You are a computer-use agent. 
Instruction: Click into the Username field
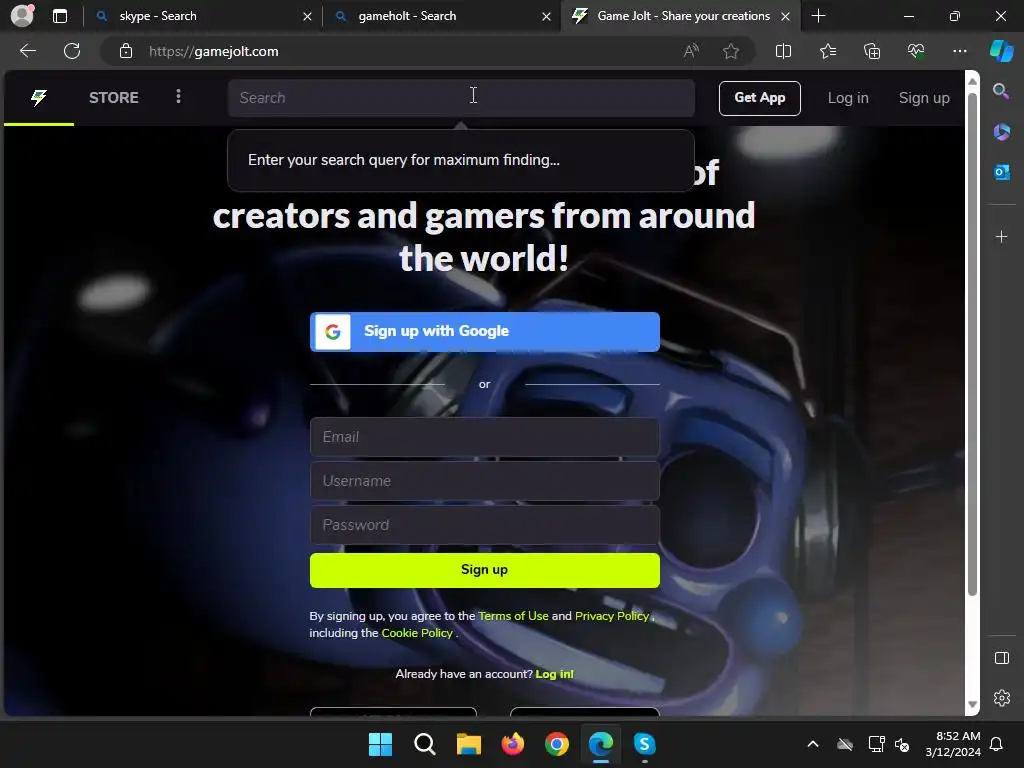tap(485, 481)
